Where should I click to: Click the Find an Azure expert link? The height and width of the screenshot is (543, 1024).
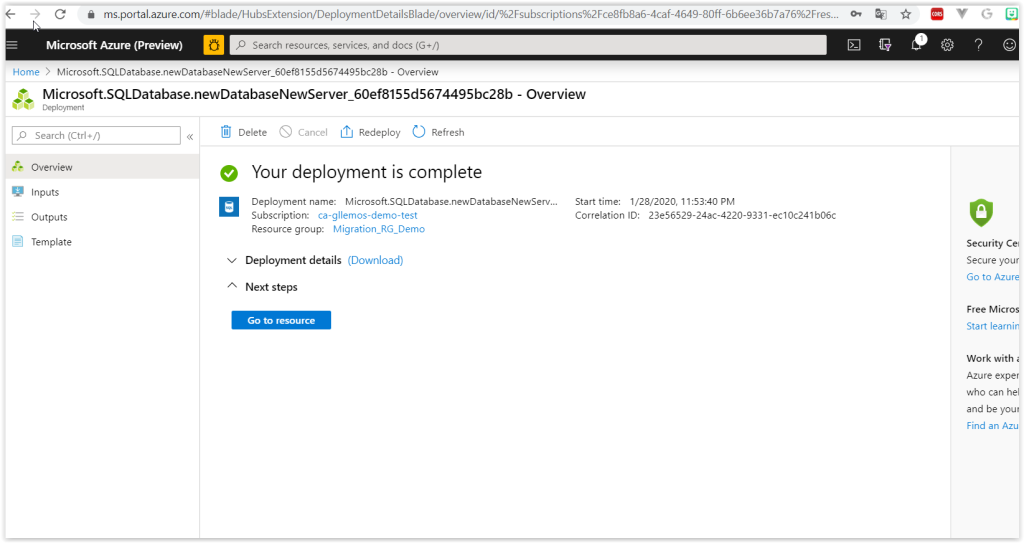pyautogui.click(x=993, y=425)
